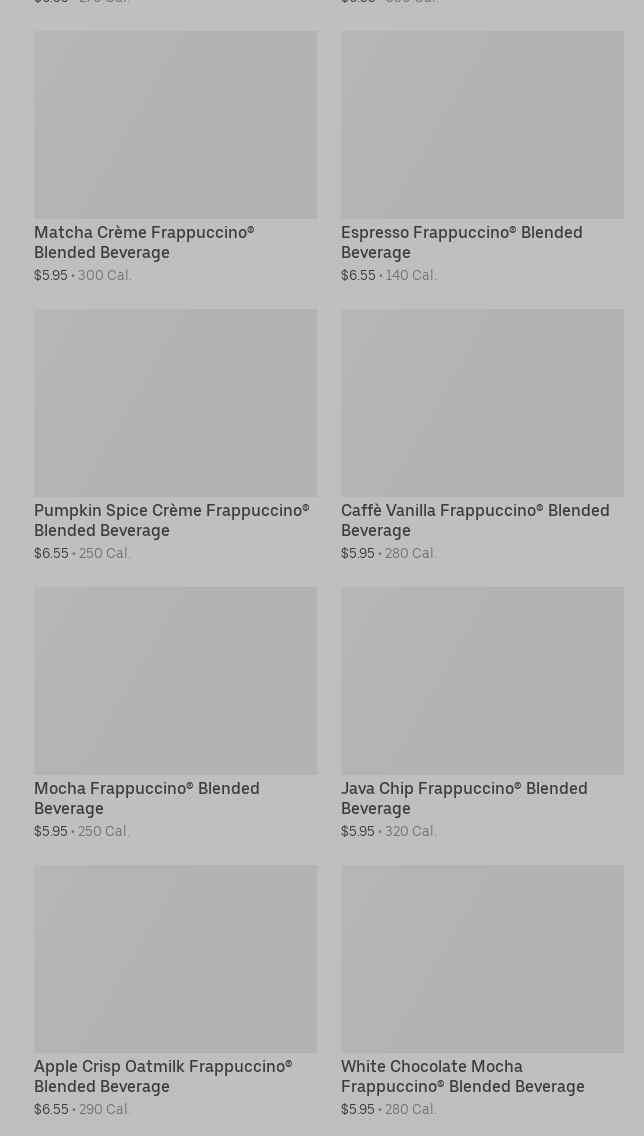Open the Espresso Frappuccino product image
The image size is (644, 1136).
tap(482, 124)
